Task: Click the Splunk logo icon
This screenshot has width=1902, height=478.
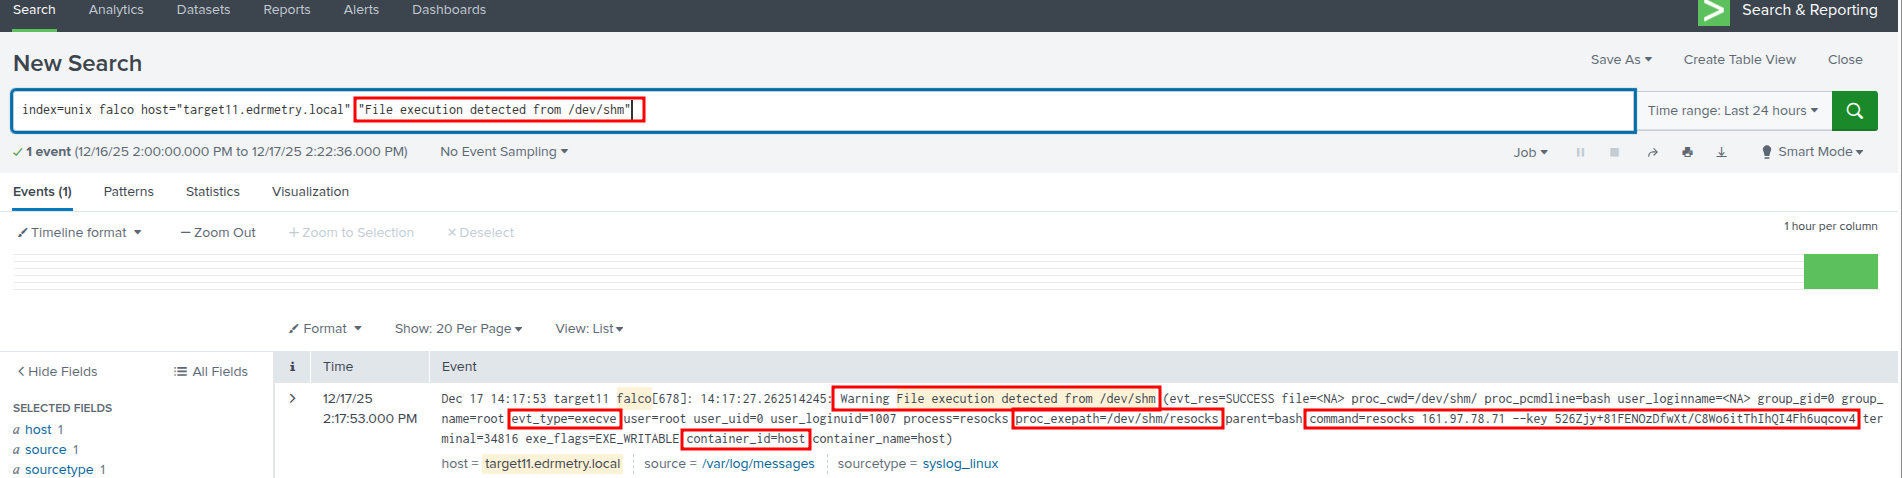Action: pos(1713,11)
